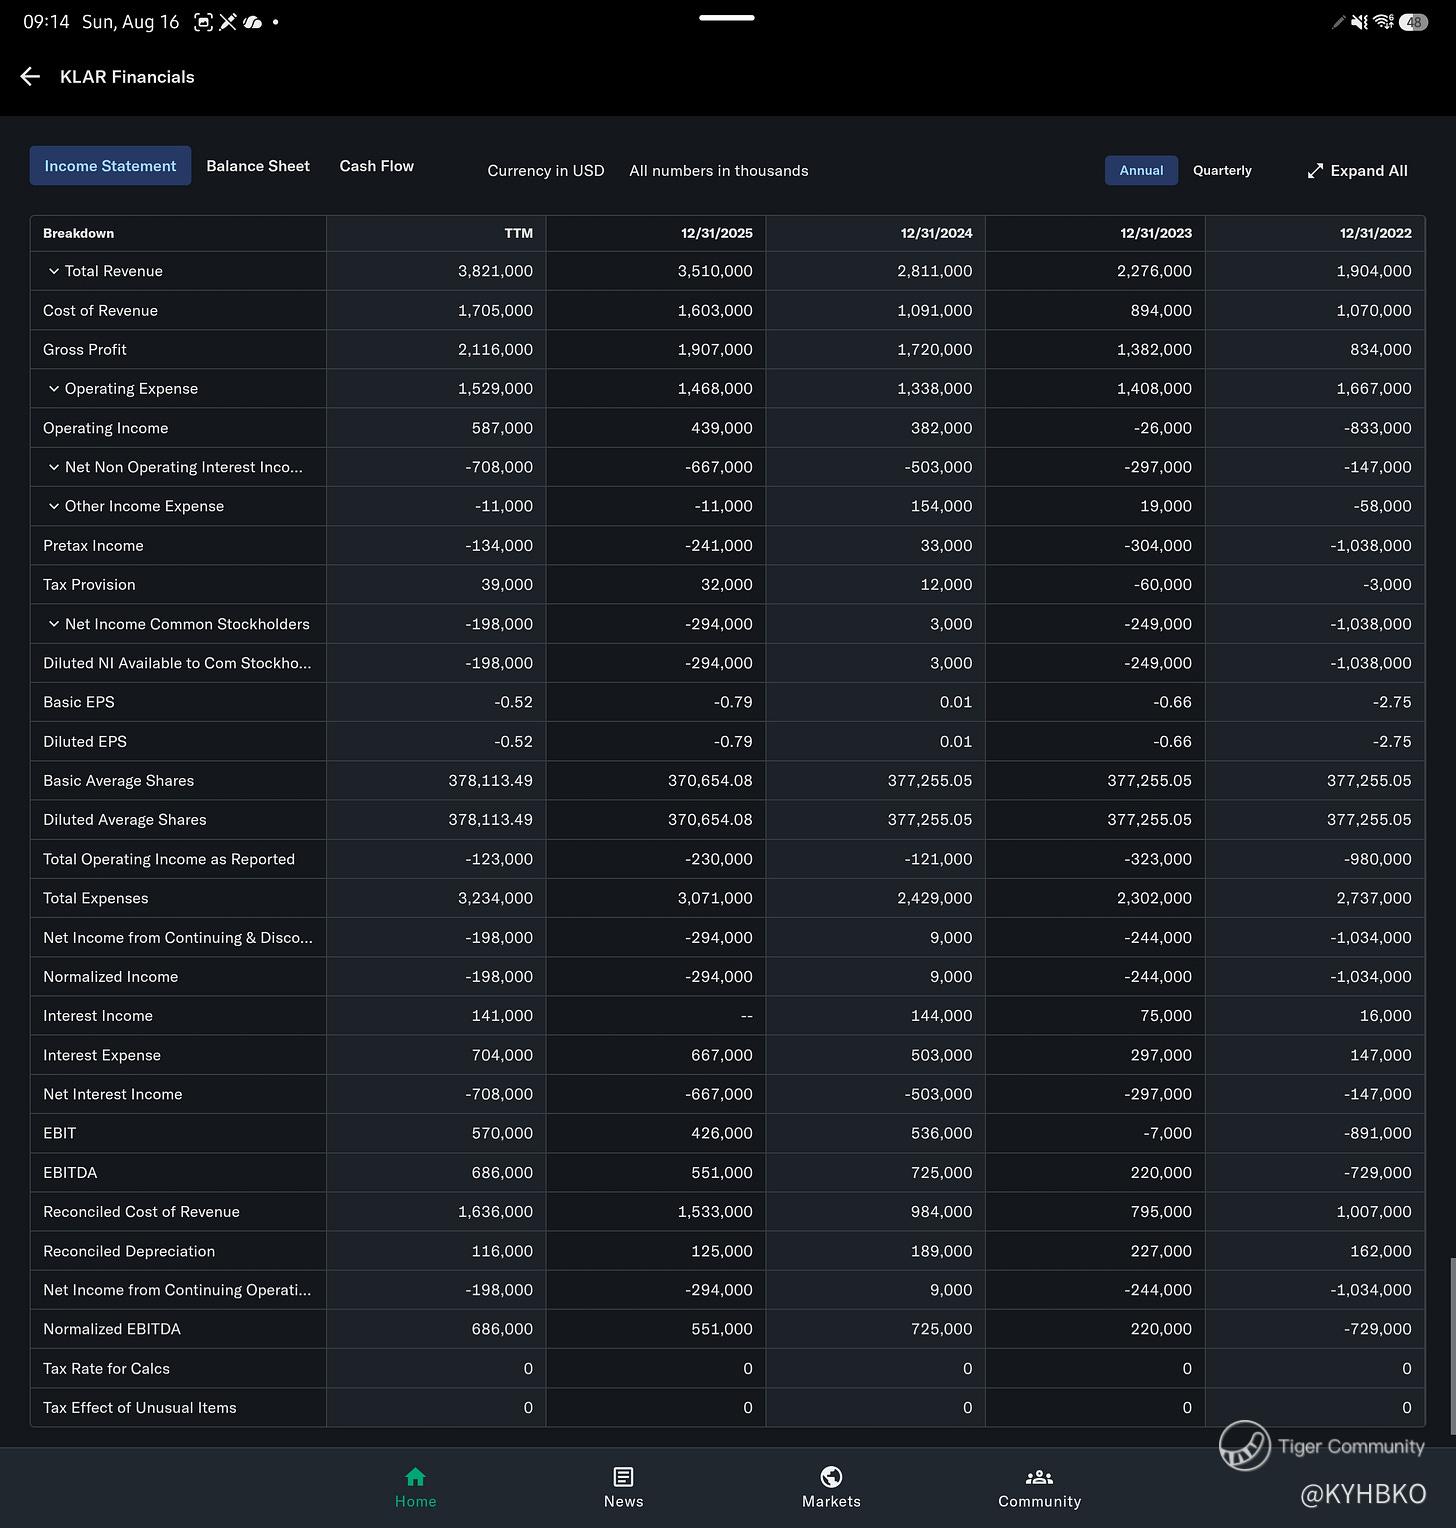Select the Operating Income row label
Image resolution: width=1456 pixels, height=1528 pixels.
coord(105,428)
